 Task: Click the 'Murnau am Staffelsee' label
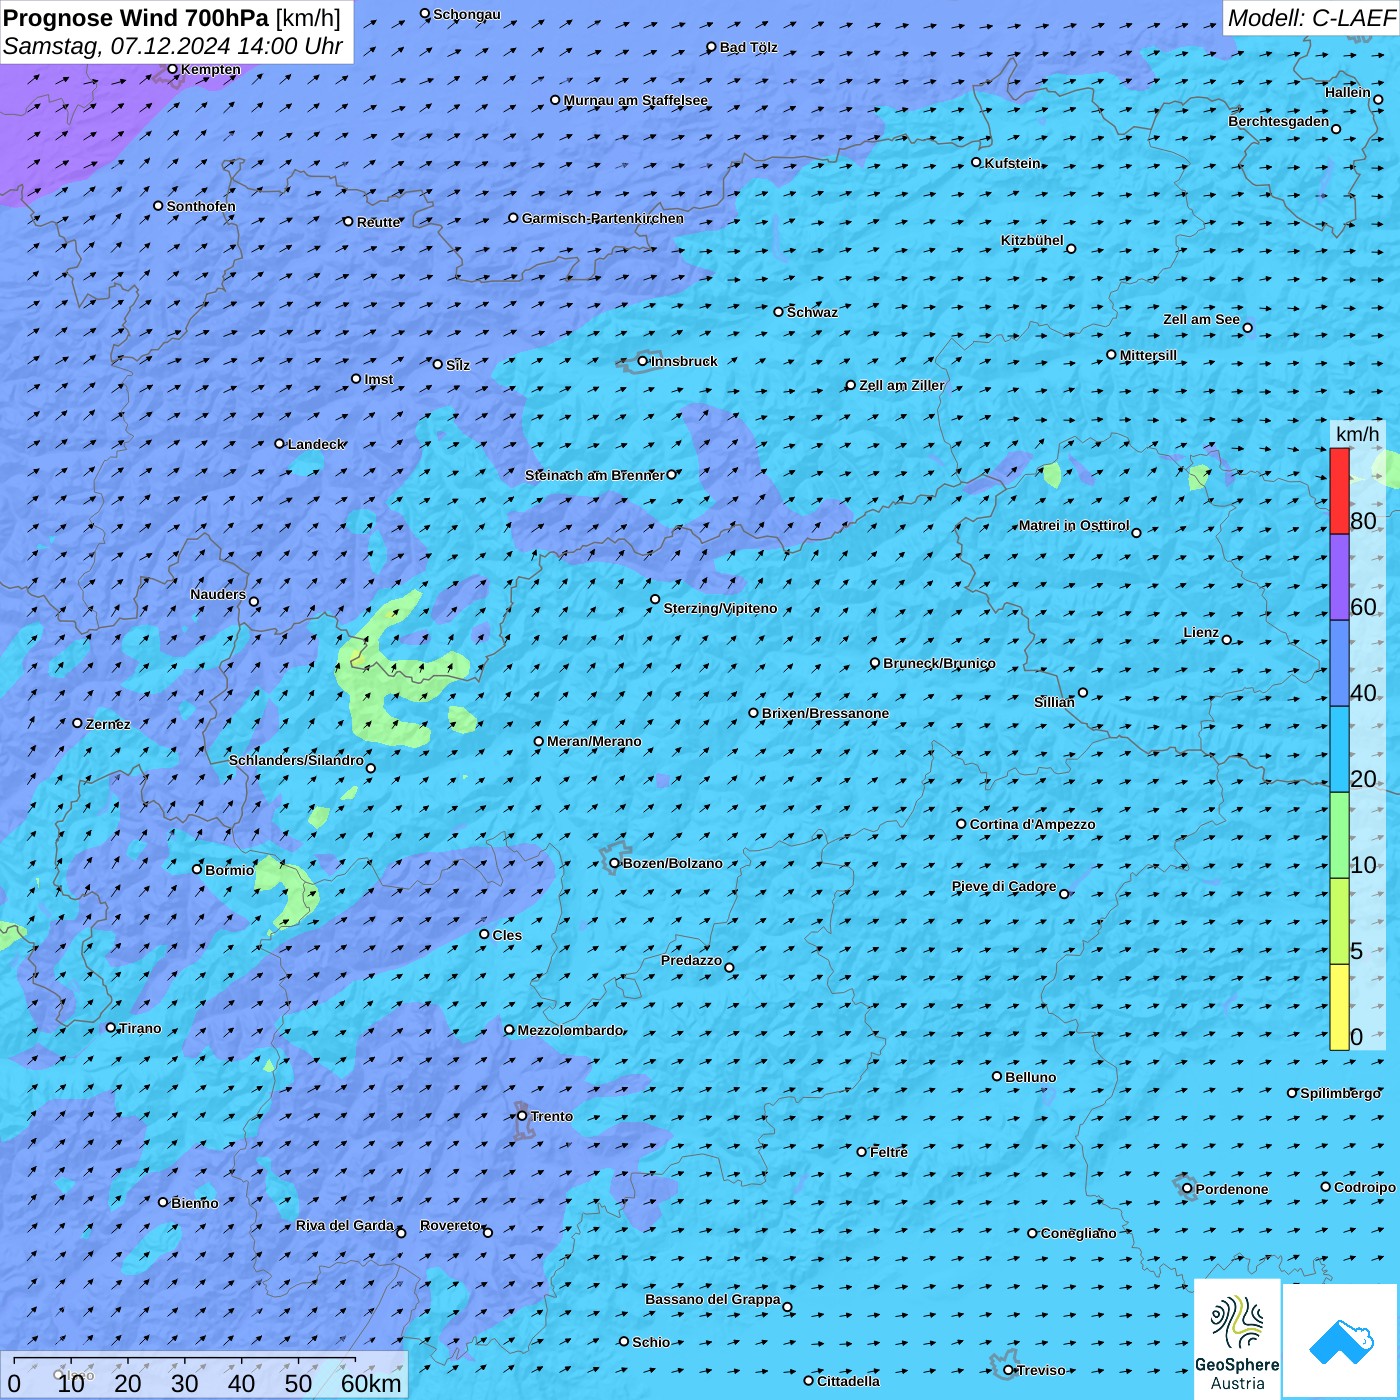pos(635,100)
